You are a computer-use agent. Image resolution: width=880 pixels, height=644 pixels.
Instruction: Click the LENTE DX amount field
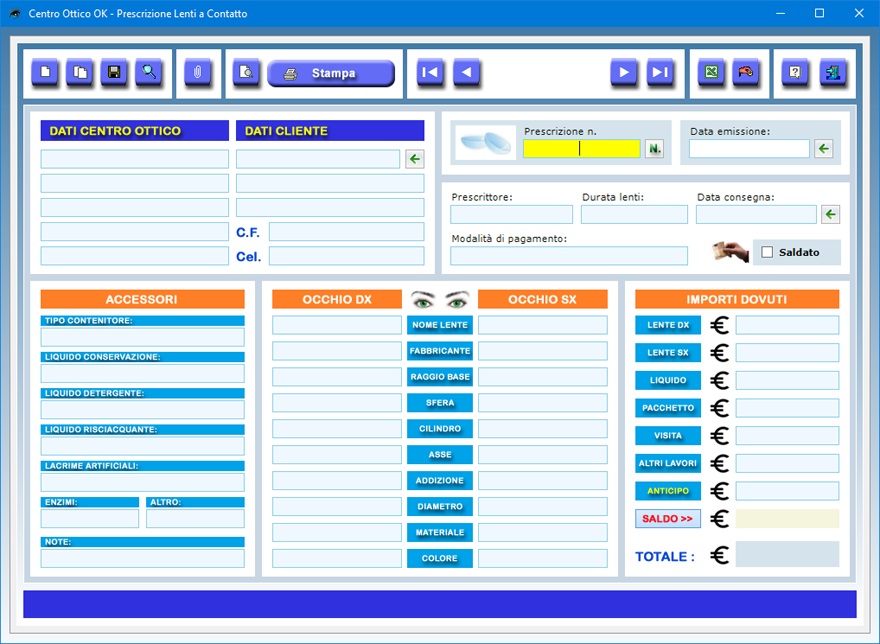pyautogui.click(x=787, y=325)
